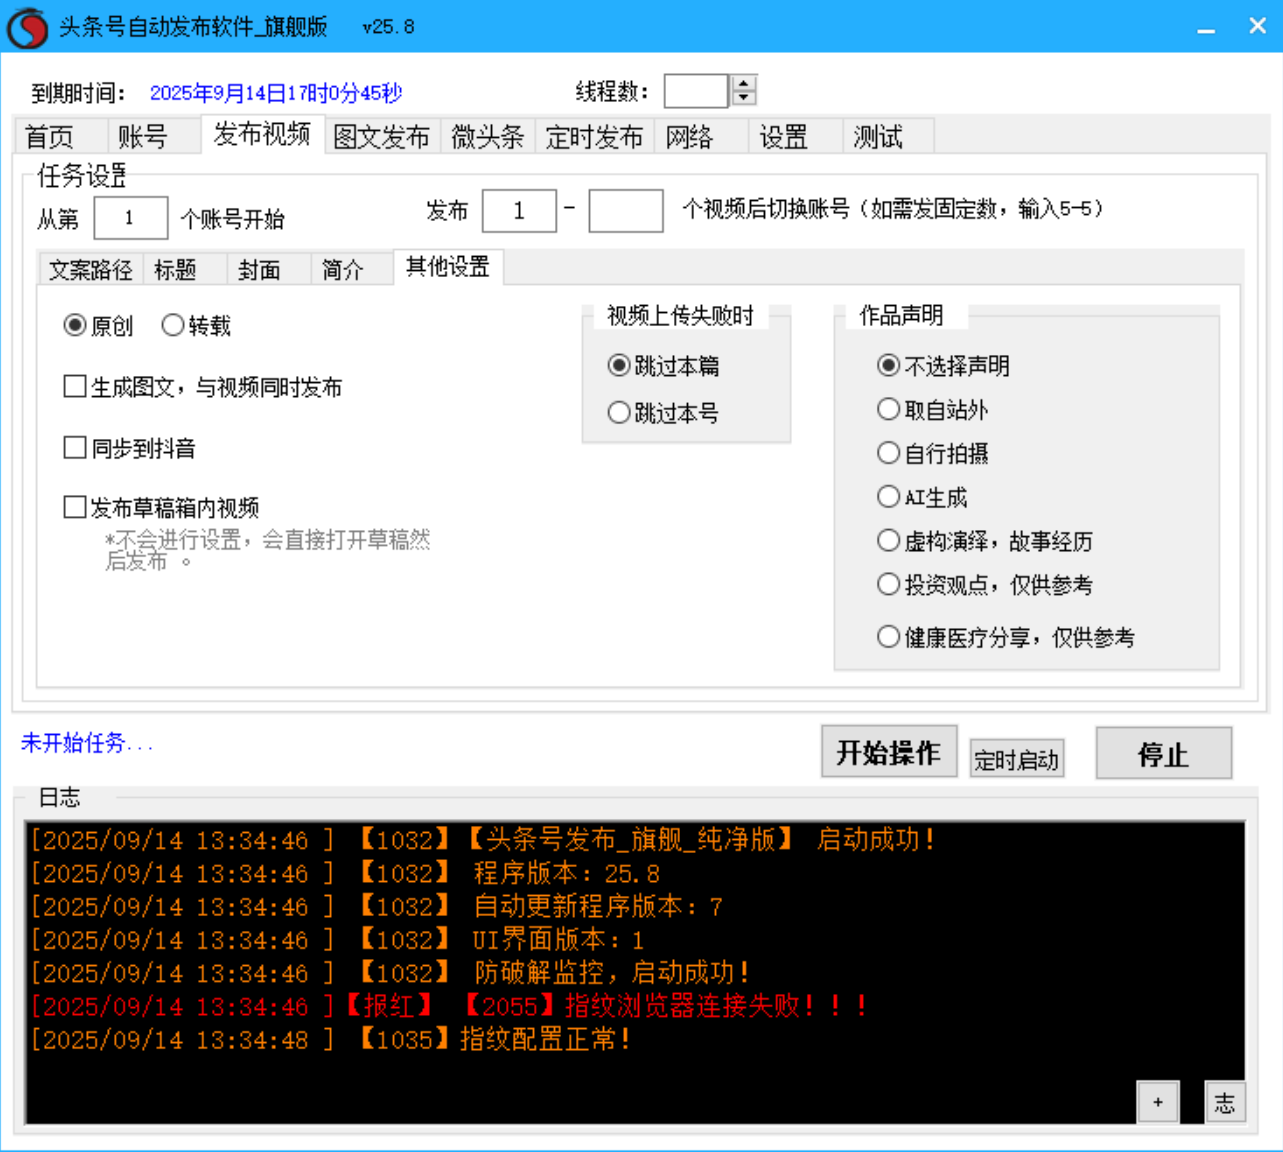This screenshot has width=1283, height=1152.
Task: Enable 发布草稿箱内视频 option
Action: (74, 507)
